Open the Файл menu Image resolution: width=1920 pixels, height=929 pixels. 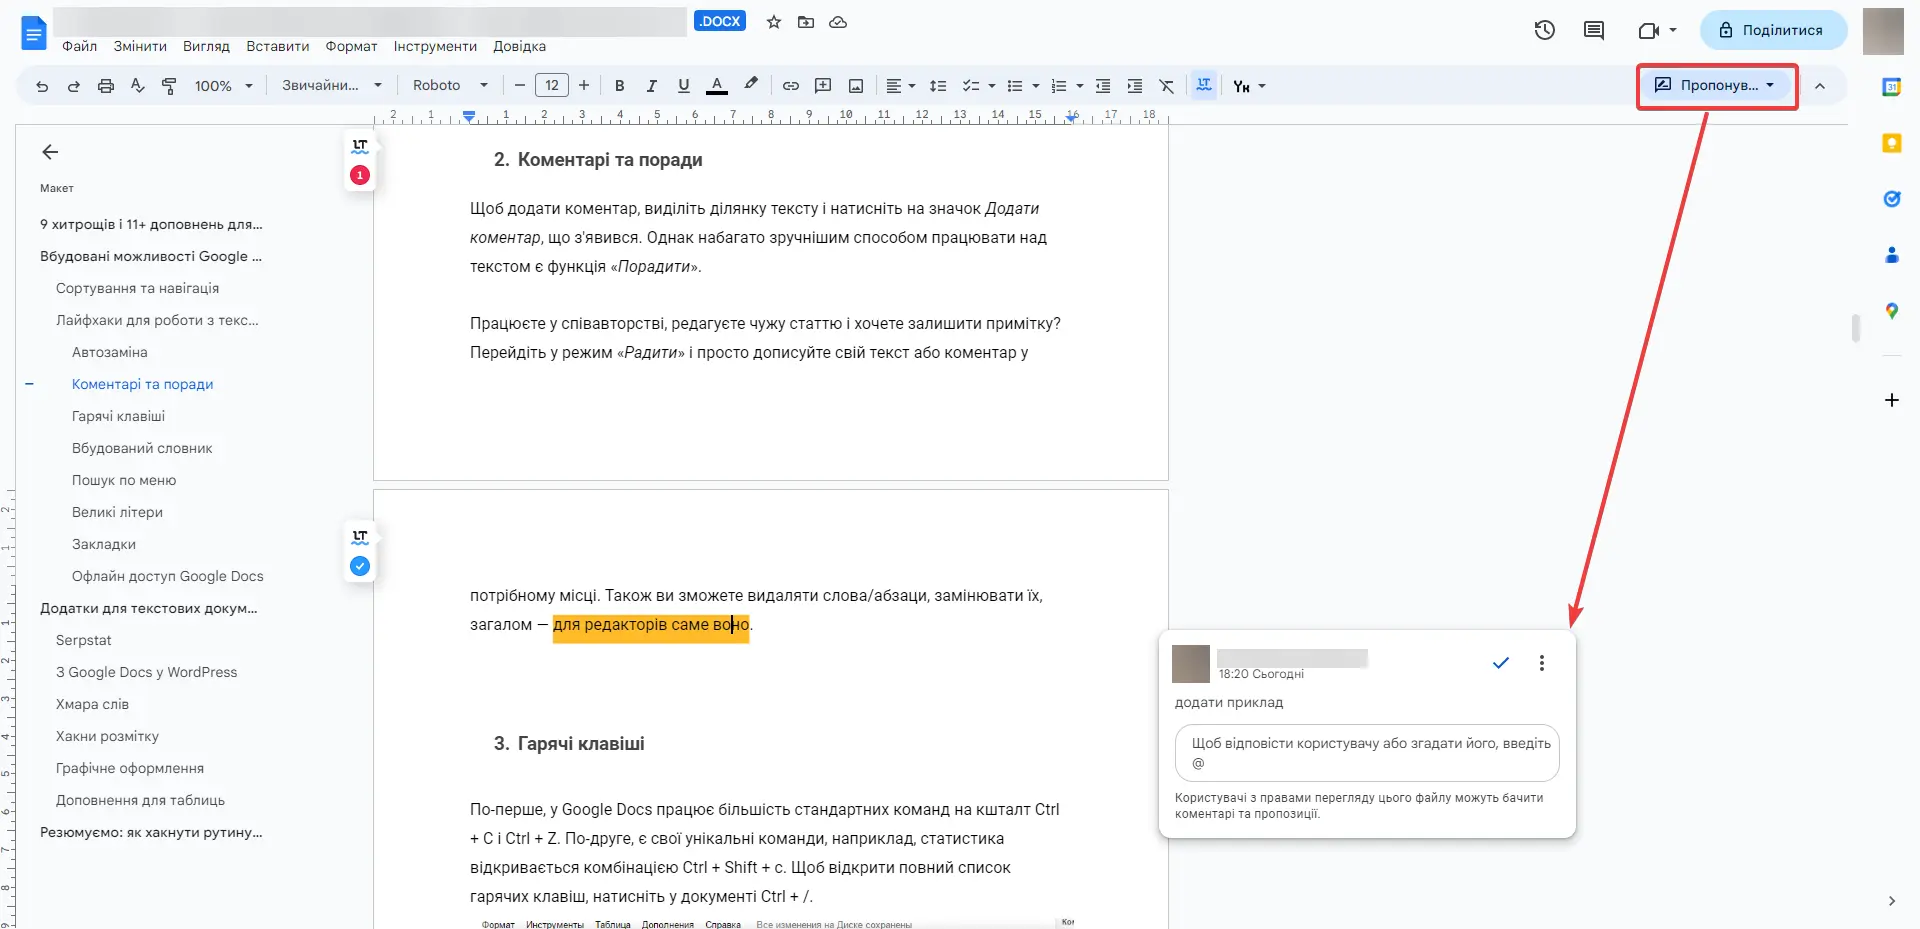[79, 46]
